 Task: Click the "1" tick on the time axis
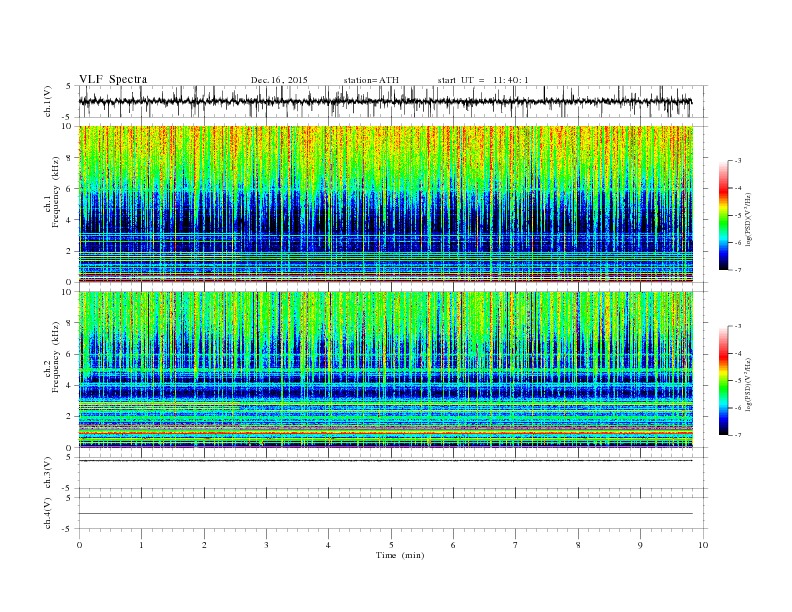click(x=141, y=545)
